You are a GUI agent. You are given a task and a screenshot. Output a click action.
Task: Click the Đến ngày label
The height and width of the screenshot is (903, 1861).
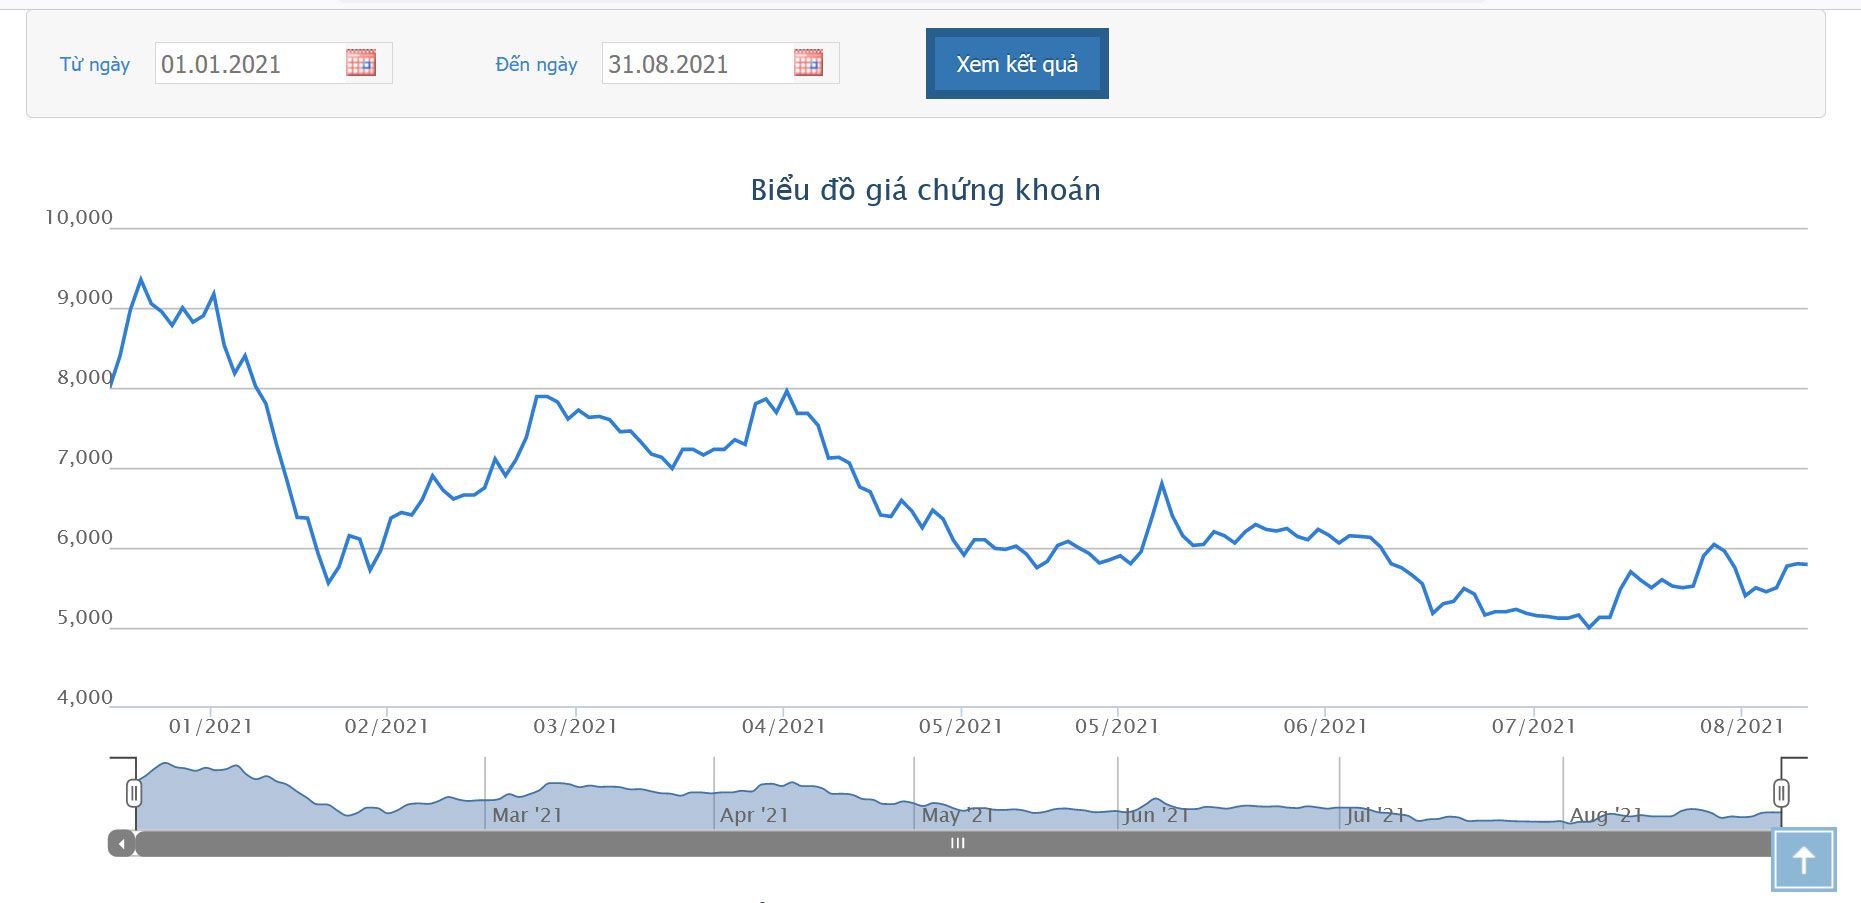[536, 64]
